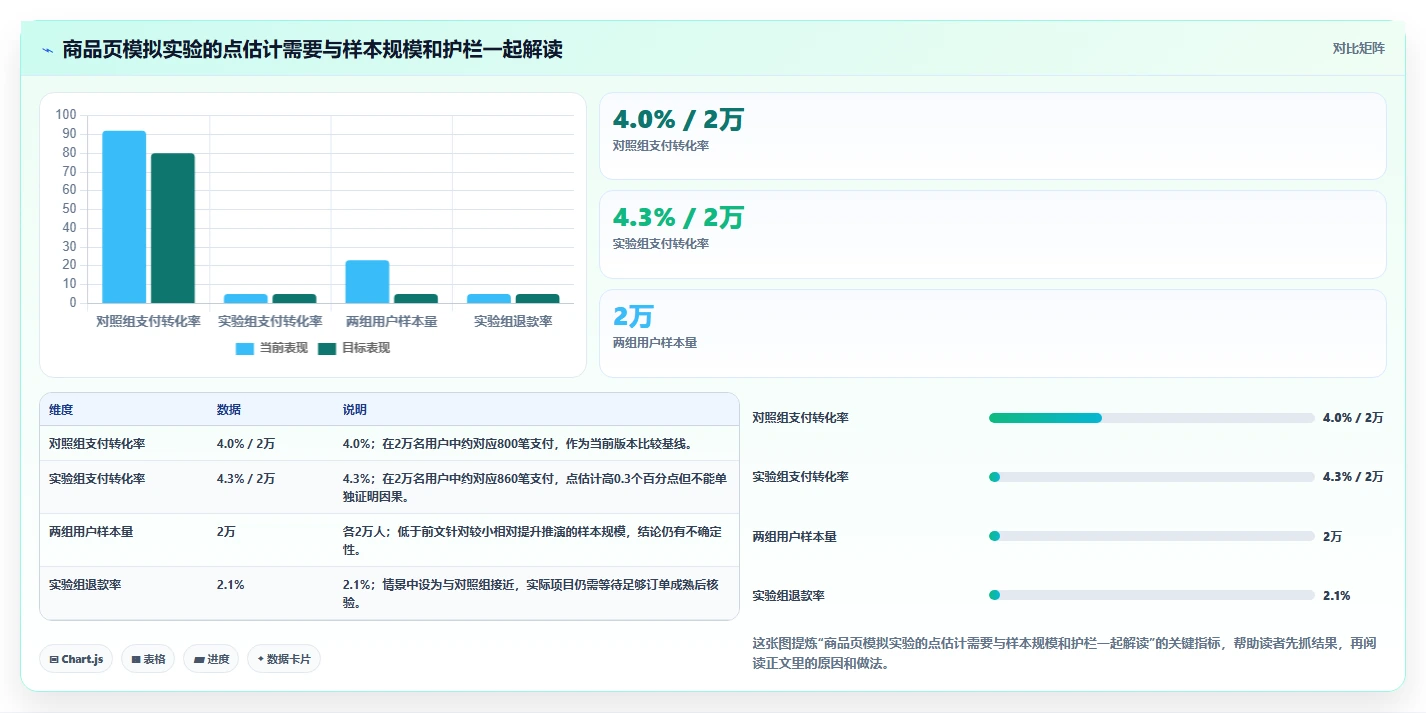Screen dimensions: 1426x713
Task: Click the 2万 两组用户样本量 data card
Action: 992,333
